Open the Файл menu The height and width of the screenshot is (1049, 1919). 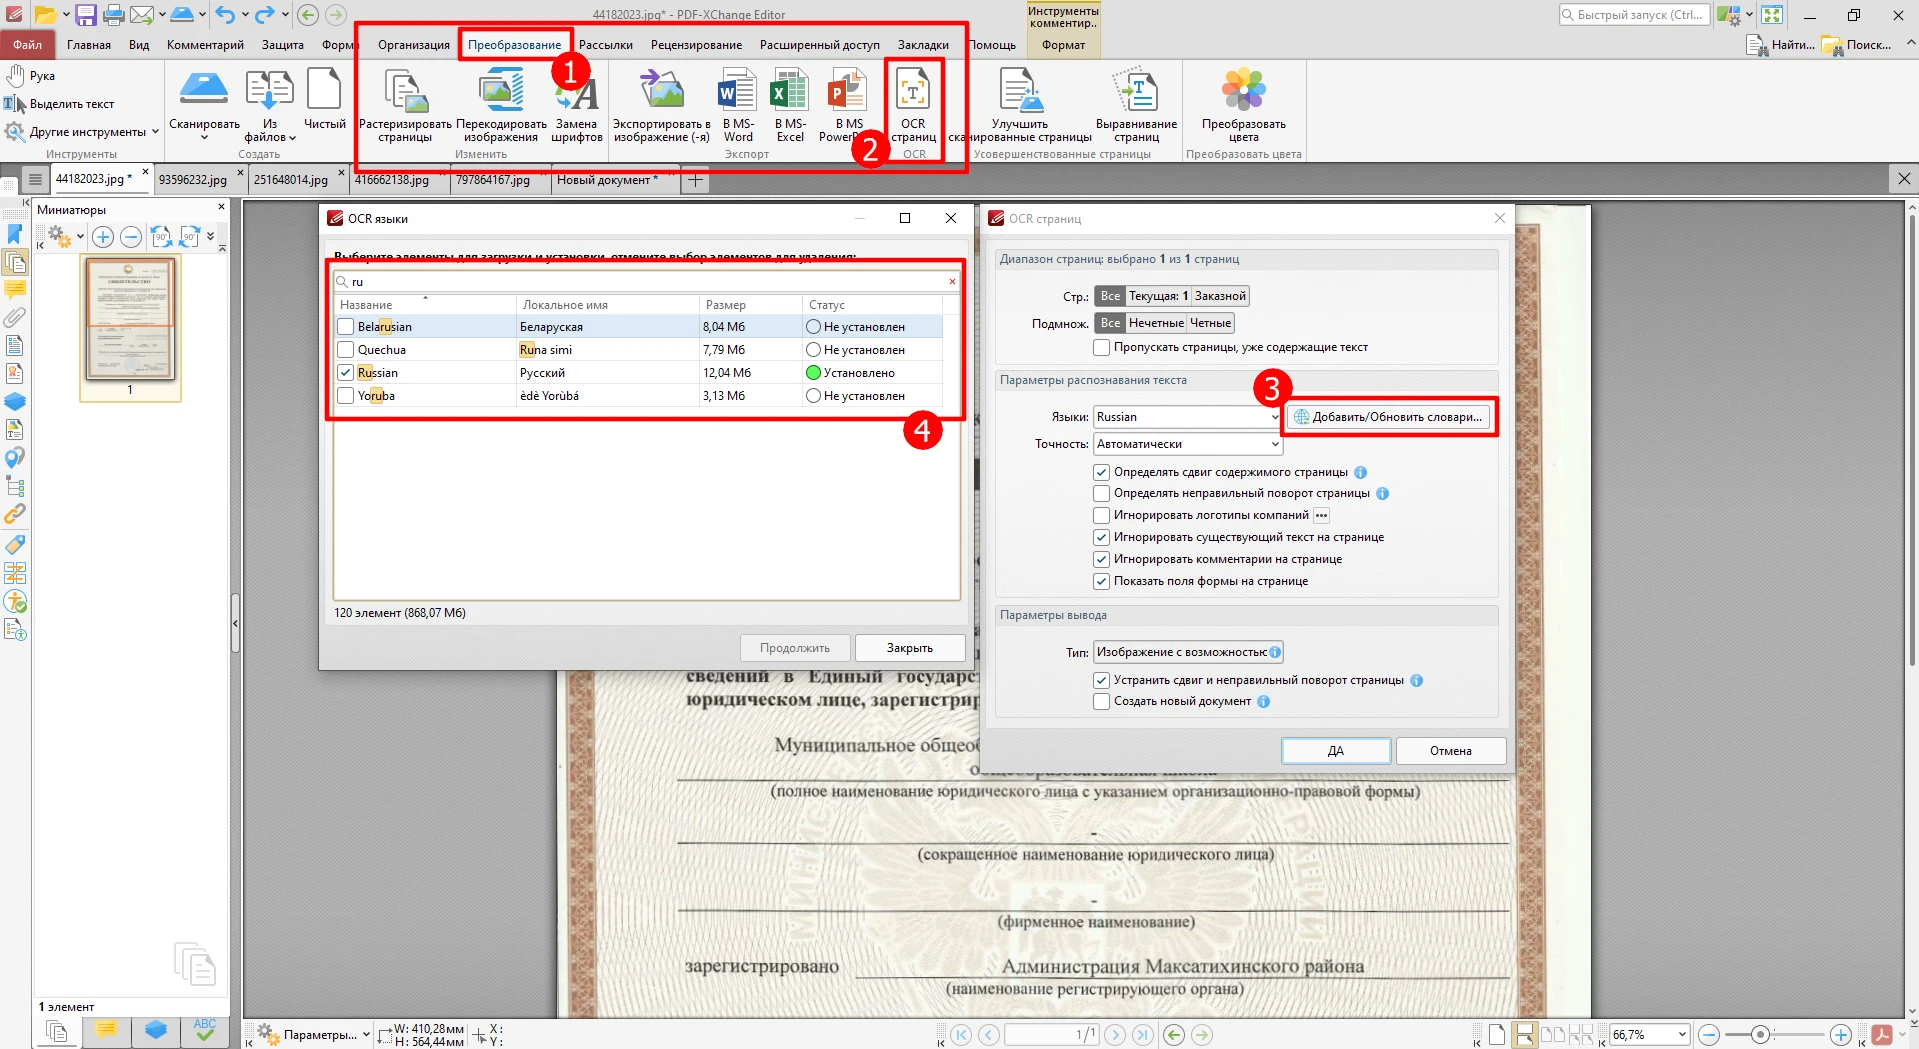click(28, 45)
